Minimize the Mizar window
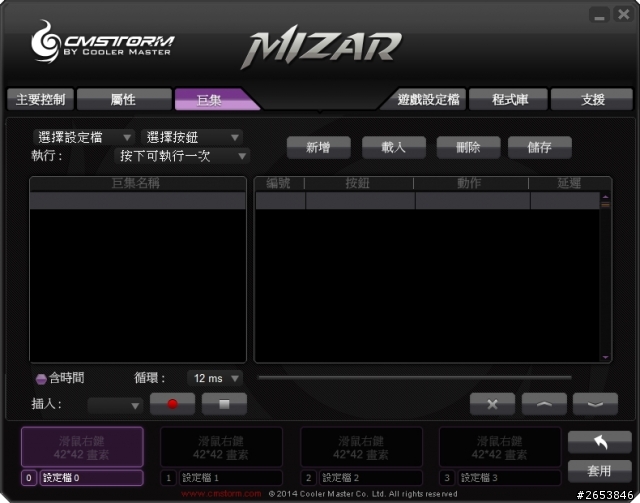The height and width of the screenshot is (503, 640). 599,15
